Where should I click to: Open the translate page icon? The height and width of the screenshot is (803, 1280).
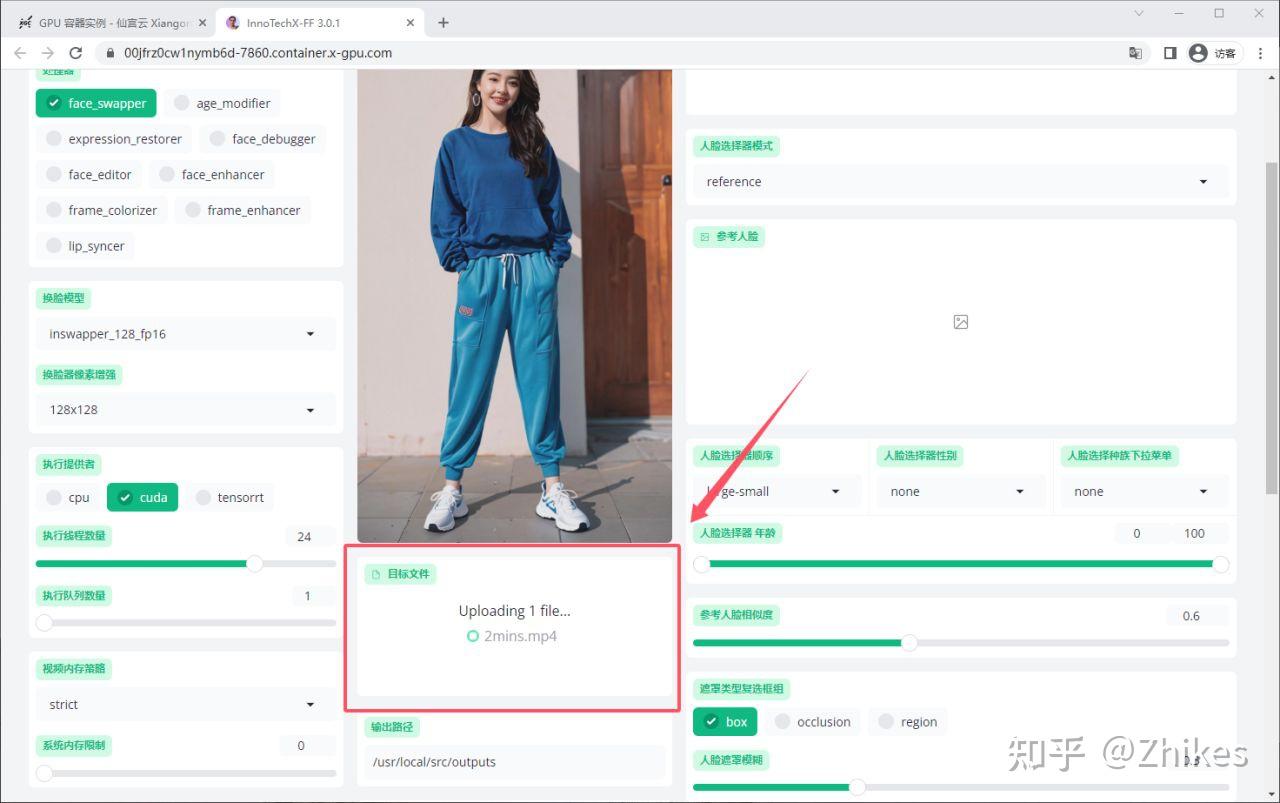[1135, 53]
